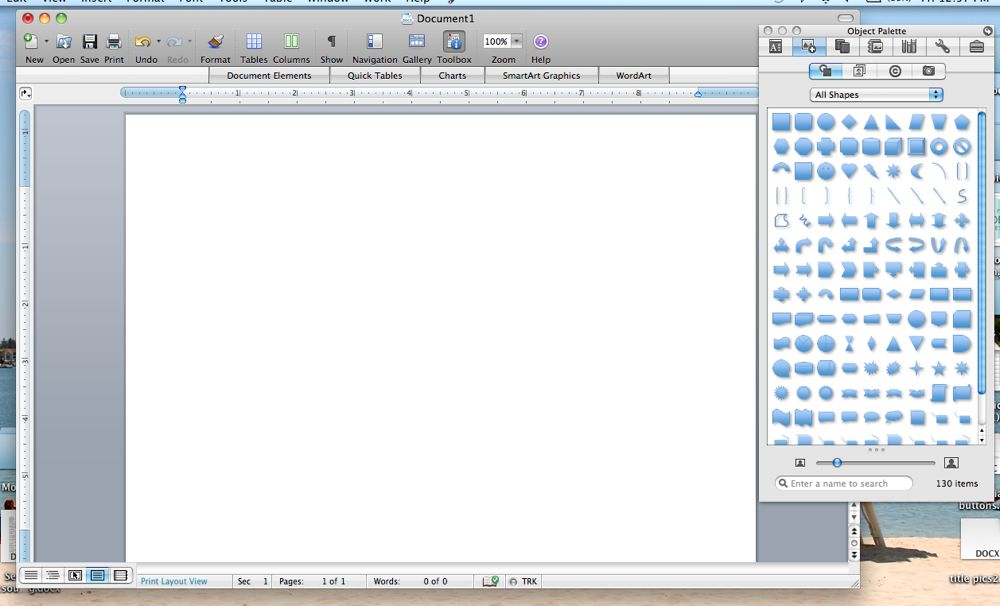Toggle paragraph marks with the Show button
This screenshot has height=606, width=1000.
pyautogui.click(x=331, y=43)
